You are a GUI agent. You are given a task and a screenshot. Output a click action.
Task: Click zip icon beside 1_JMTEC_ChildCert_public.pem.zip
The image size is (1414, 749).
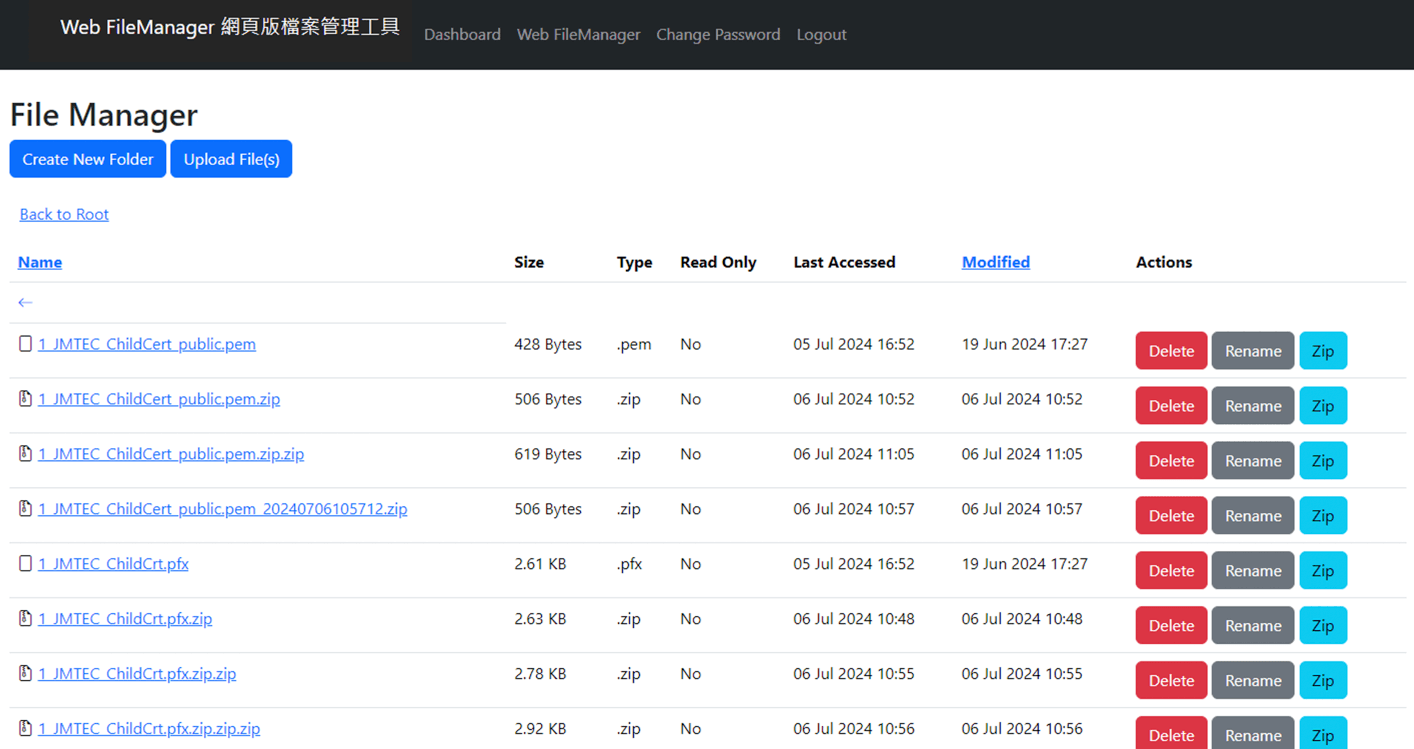[x=26, y=399]
